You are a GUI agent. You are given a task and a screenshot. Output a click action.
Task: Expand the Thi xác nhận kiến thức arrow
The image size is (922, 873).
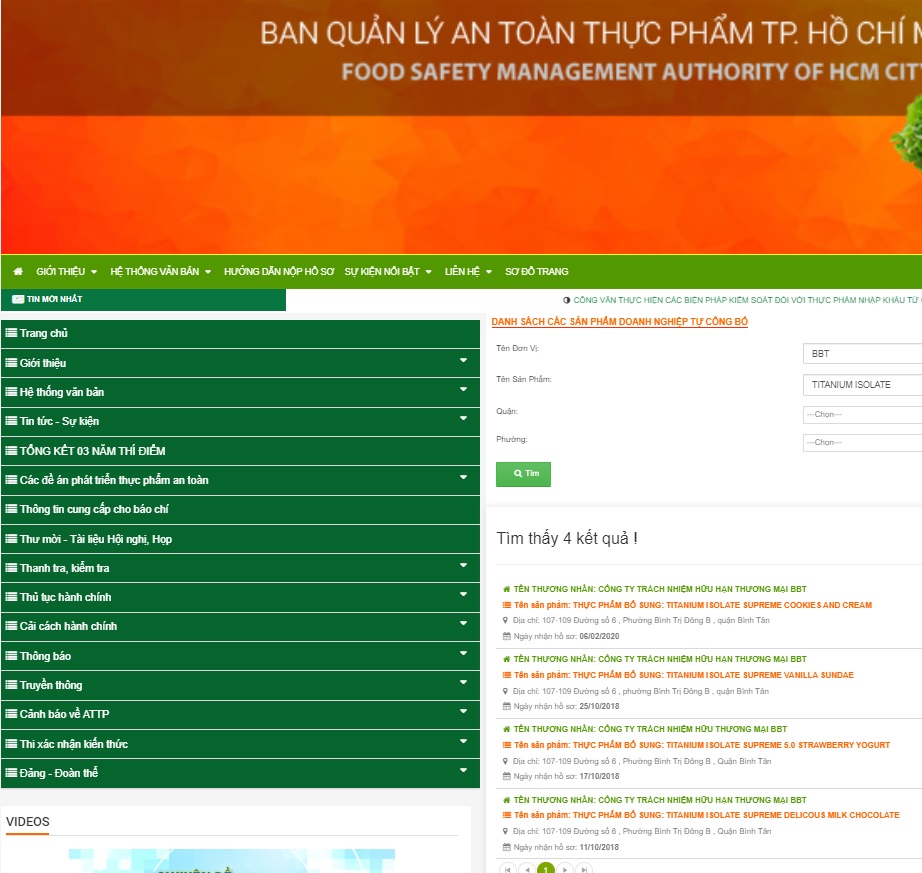463,741
